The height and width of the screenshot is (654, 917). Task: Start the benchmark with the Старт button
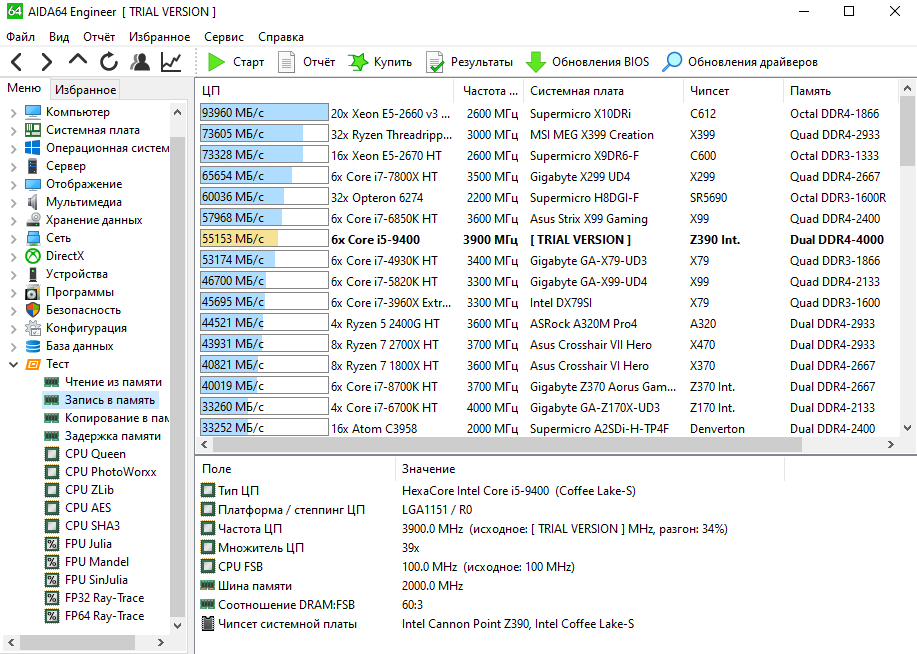pyautogui.click(x=236, y=61)
